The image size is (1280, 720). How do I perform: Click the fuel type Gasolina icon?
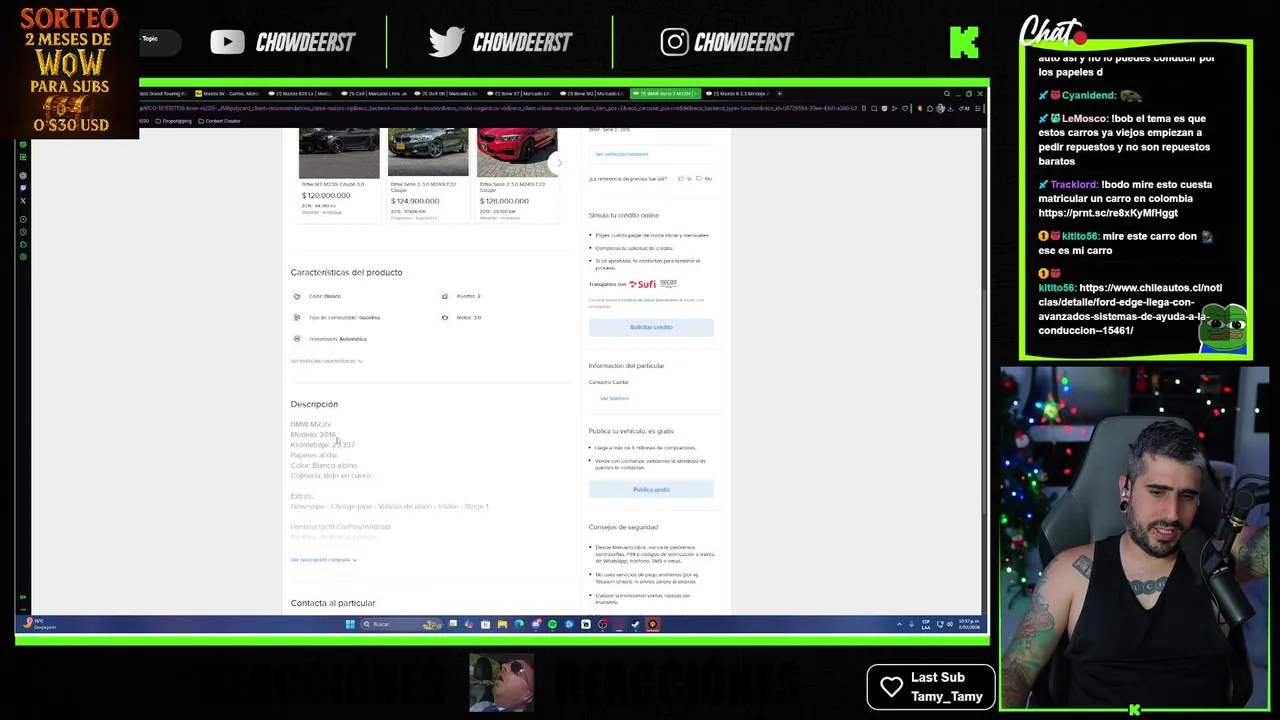[296, 317]
